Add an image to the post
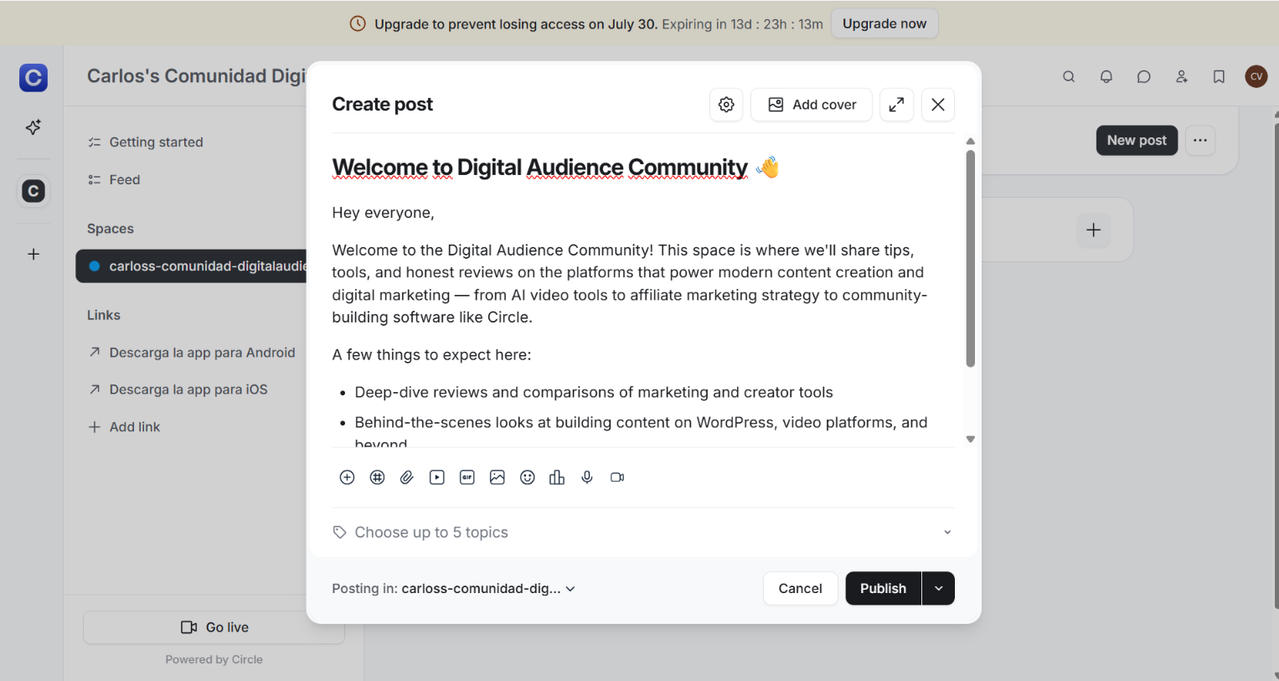The height and width of the screenshot is (681, 1279). 497,478
